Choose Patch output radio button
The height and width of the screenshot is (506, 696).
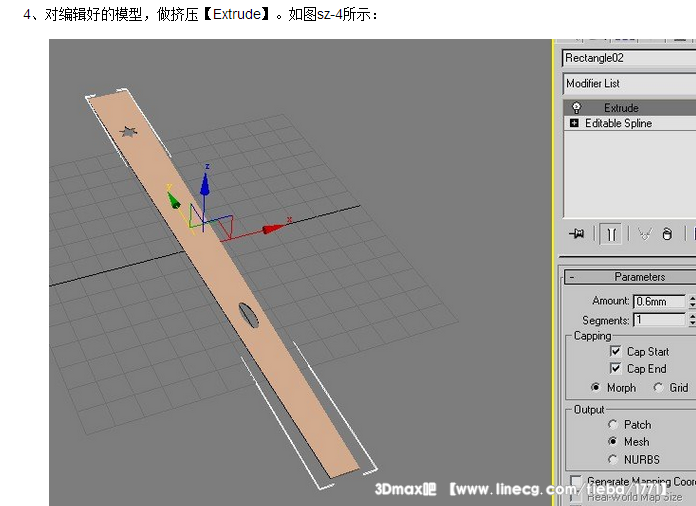pos(613,424)
